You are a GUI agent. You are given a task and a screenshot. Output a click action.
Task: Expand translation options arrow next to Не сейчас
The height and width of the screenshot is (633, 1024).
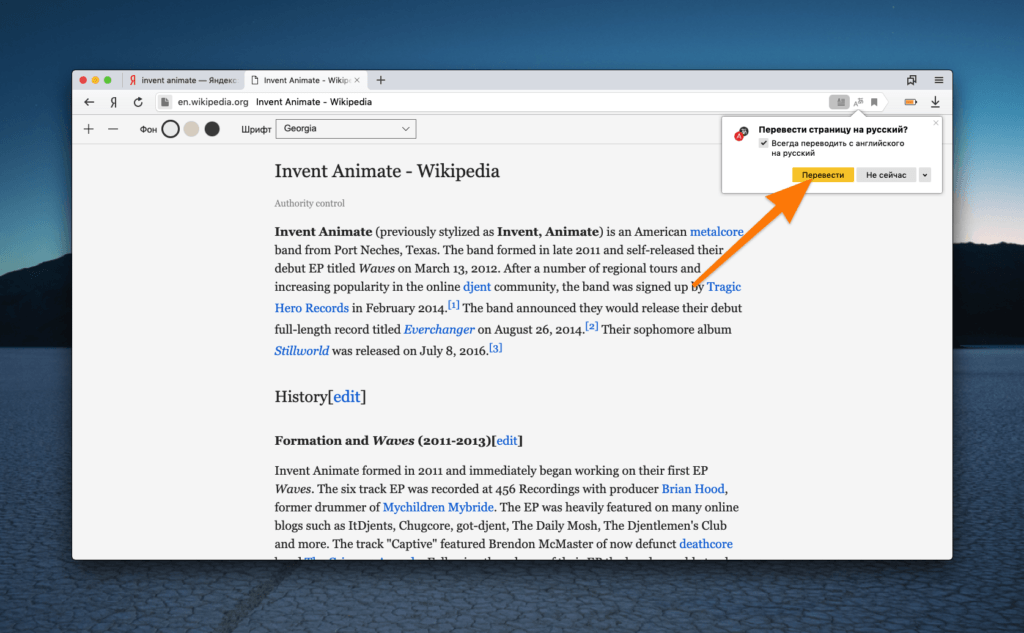pos(925,175)
